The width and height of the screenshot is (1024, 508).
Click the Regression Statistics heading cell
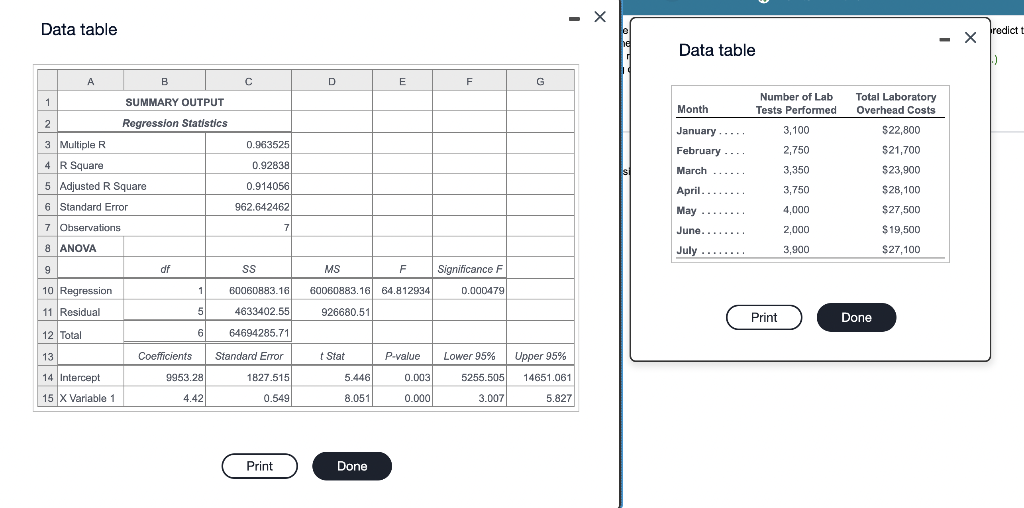point(174,123)
